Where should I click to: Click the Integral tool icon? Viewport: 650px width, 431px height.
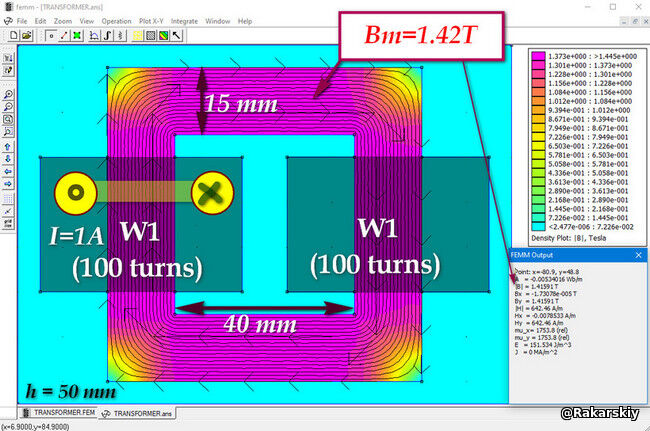pyautogui.click(x=107, y=36)
